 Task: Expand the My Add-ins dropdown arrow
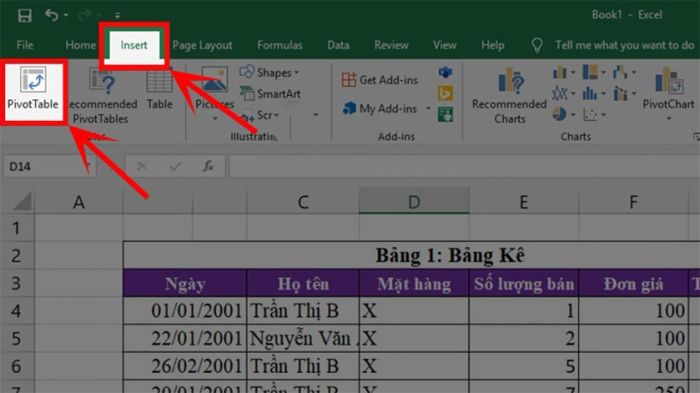click(x=428, y=109)
